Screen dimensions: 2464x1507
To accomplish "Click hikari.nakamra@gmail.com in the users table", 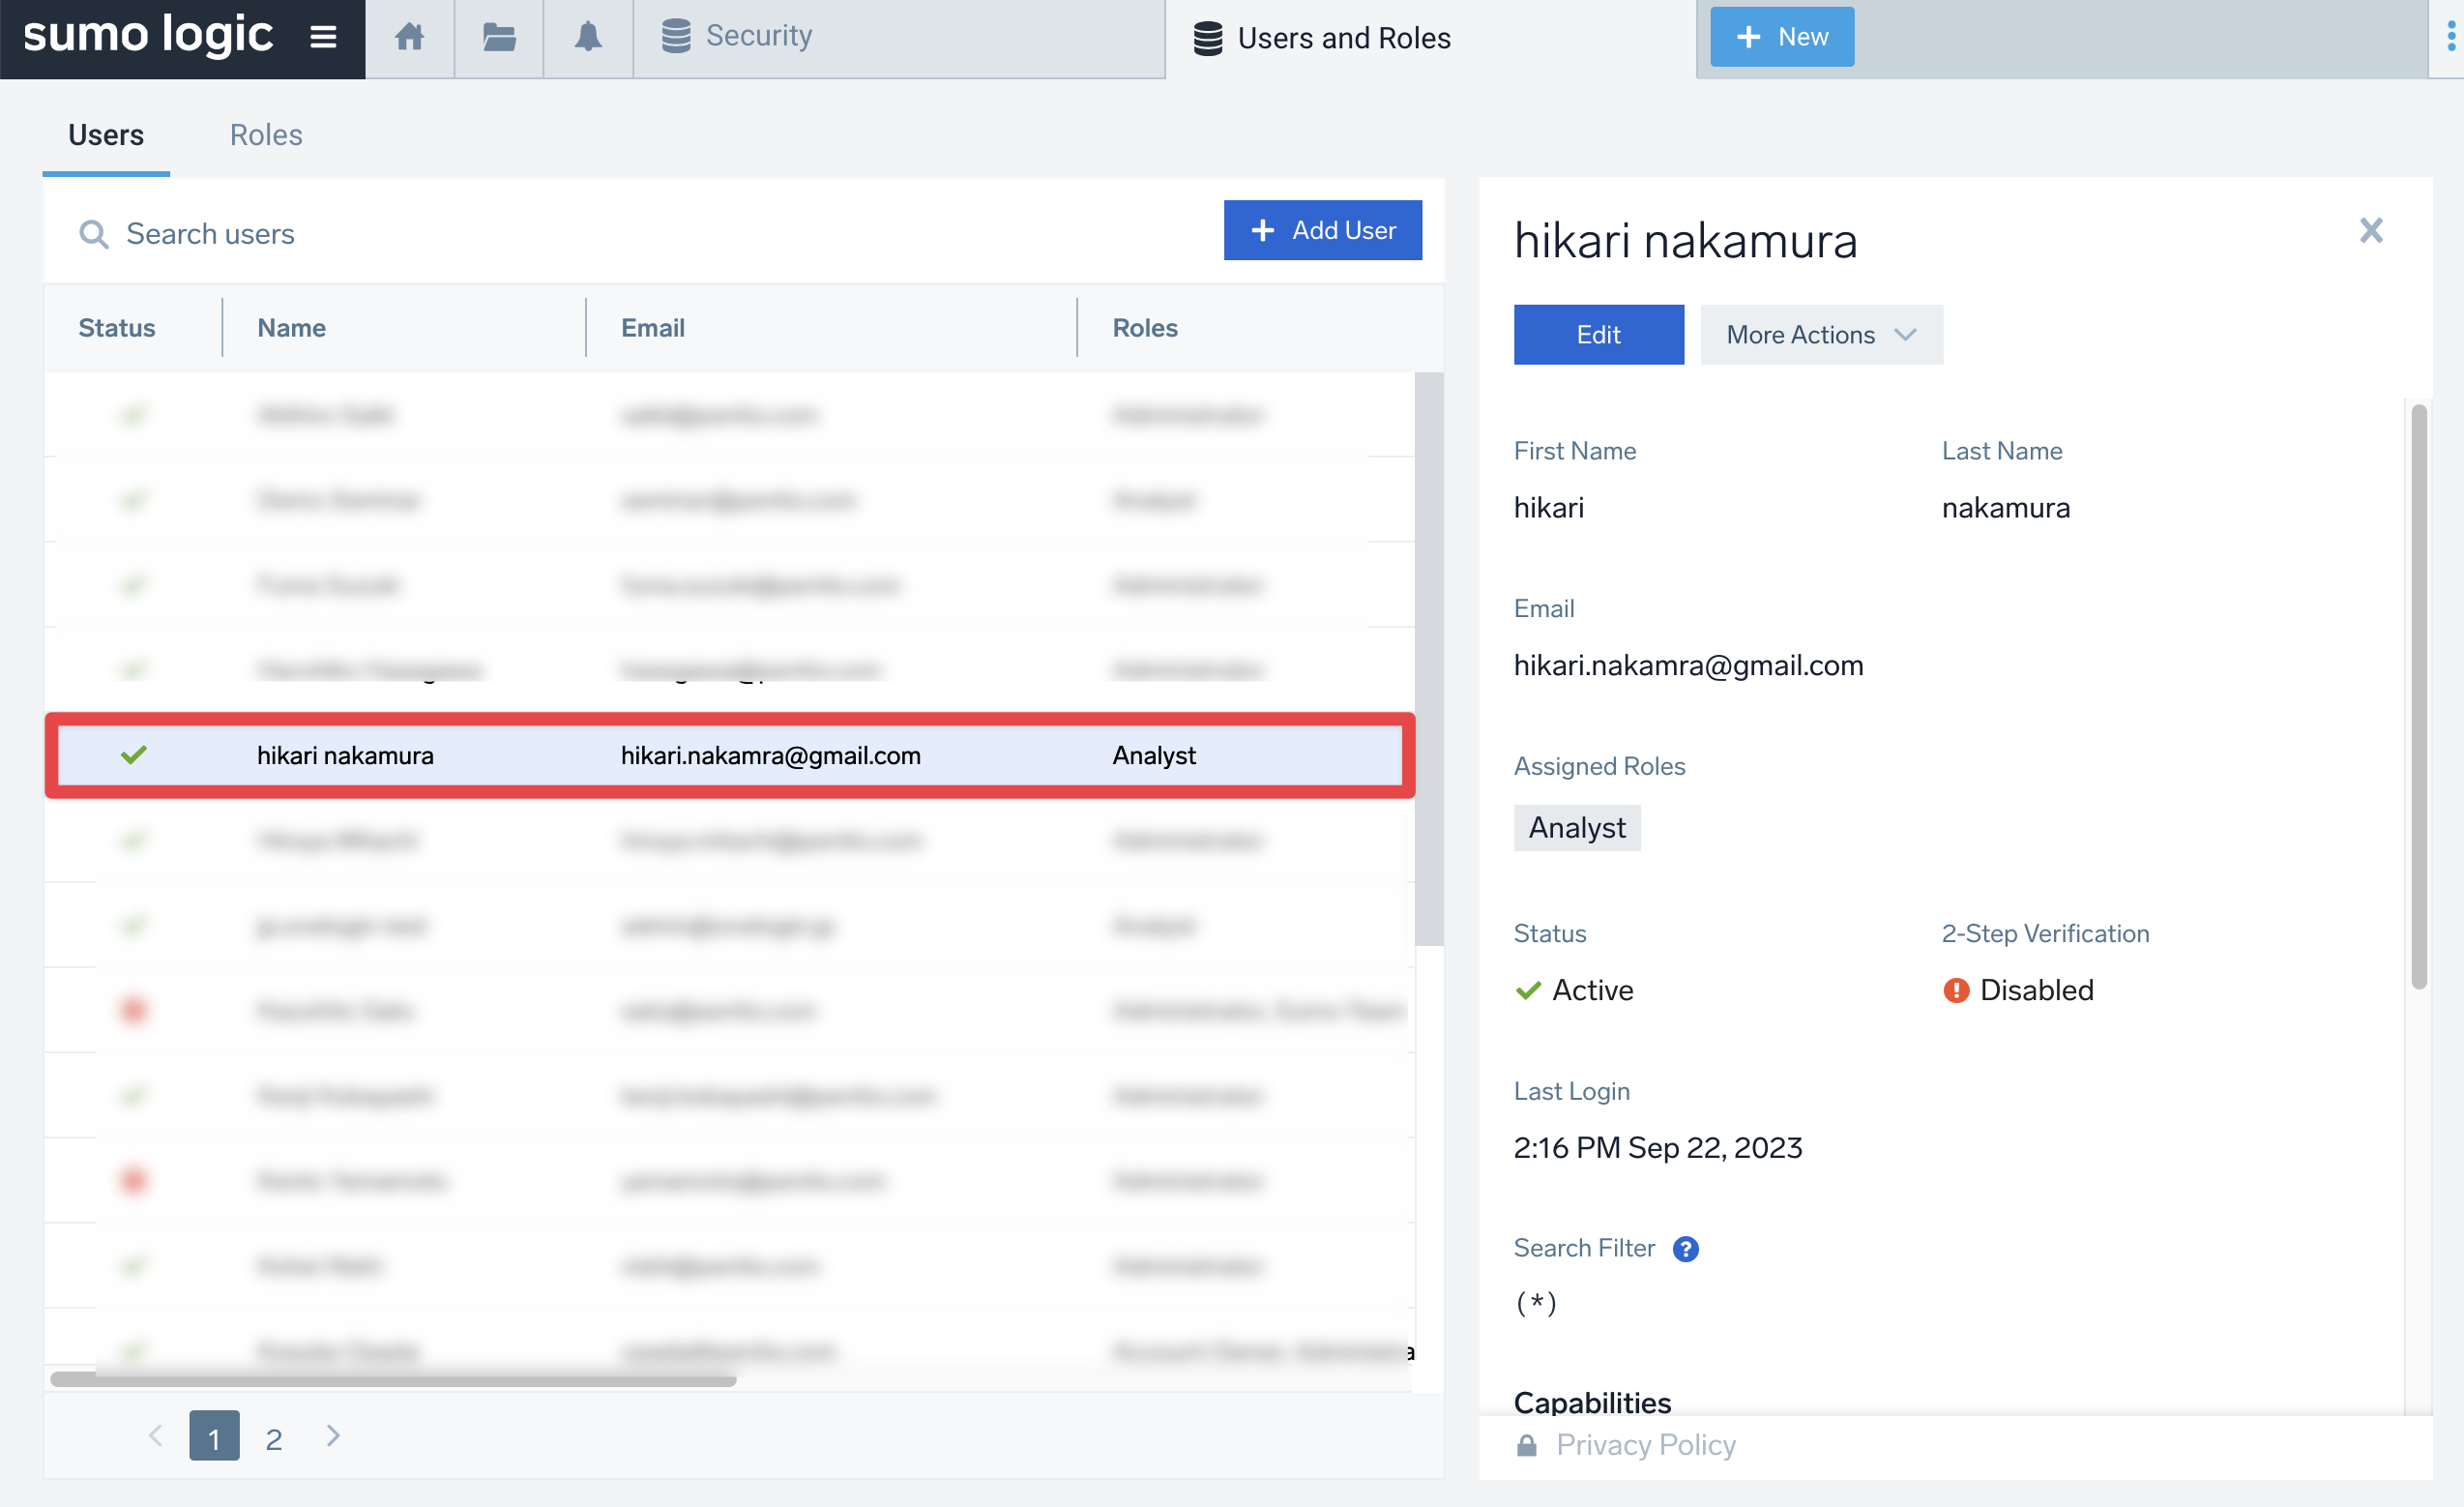I will click(770, 755).
